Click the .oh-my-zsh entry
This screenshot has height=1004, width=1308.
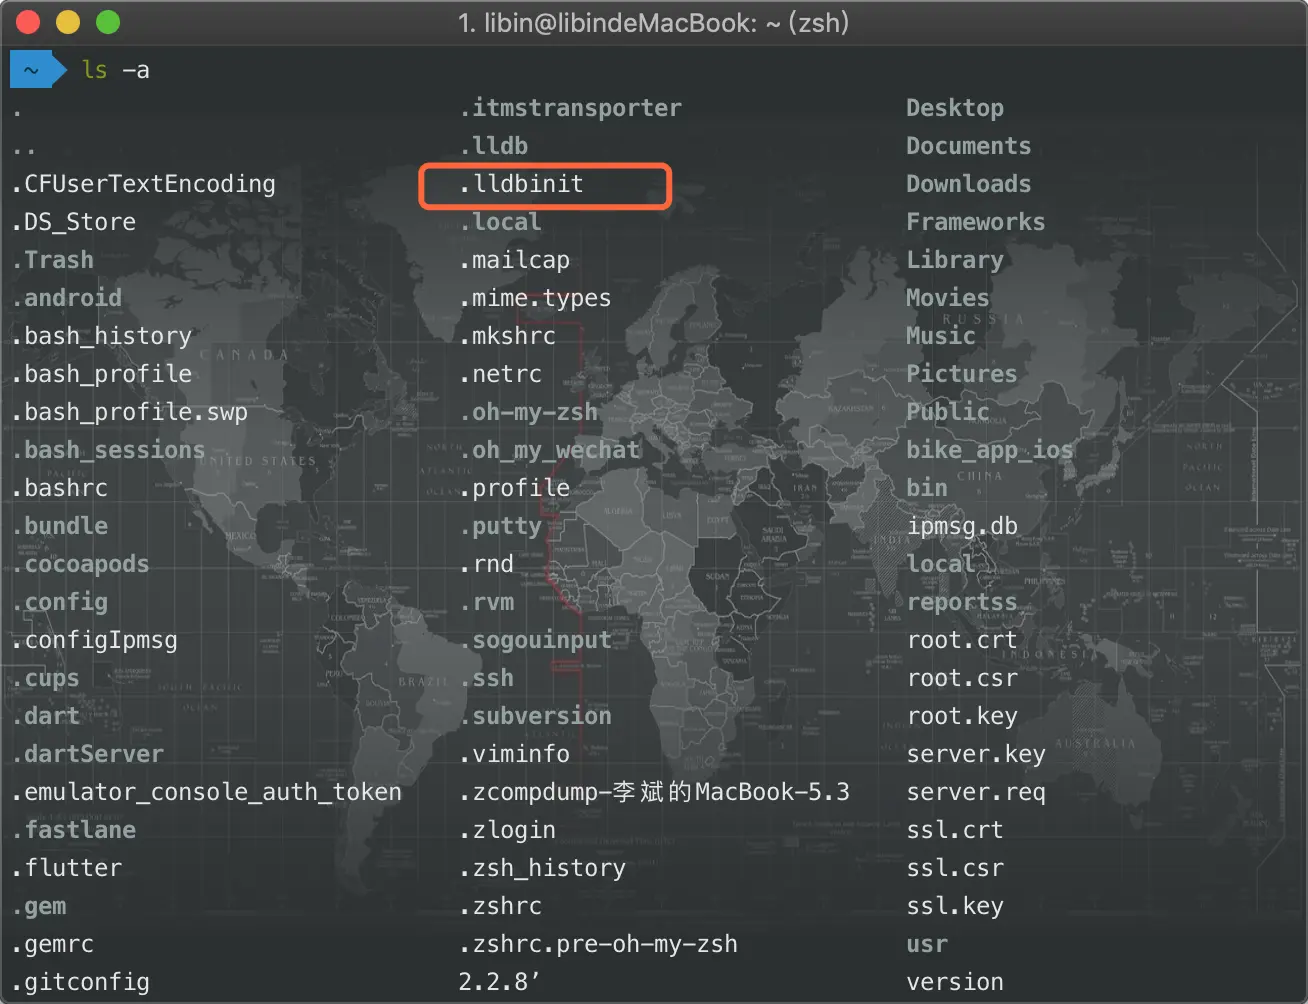tap(529, 412)
